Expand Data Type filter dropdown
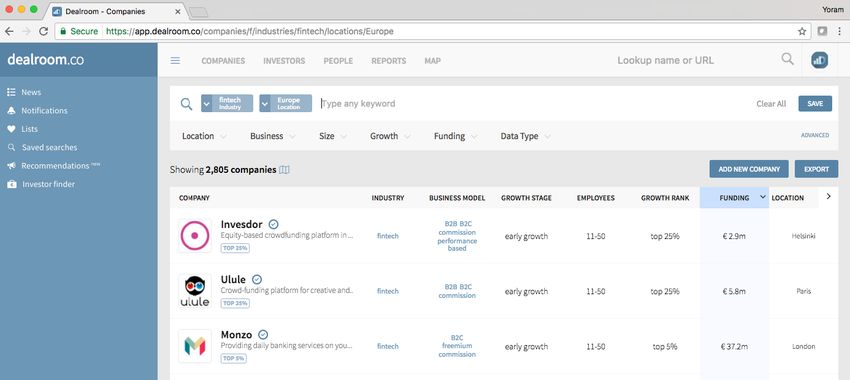850x380 pixels. [x=525, y=136]
